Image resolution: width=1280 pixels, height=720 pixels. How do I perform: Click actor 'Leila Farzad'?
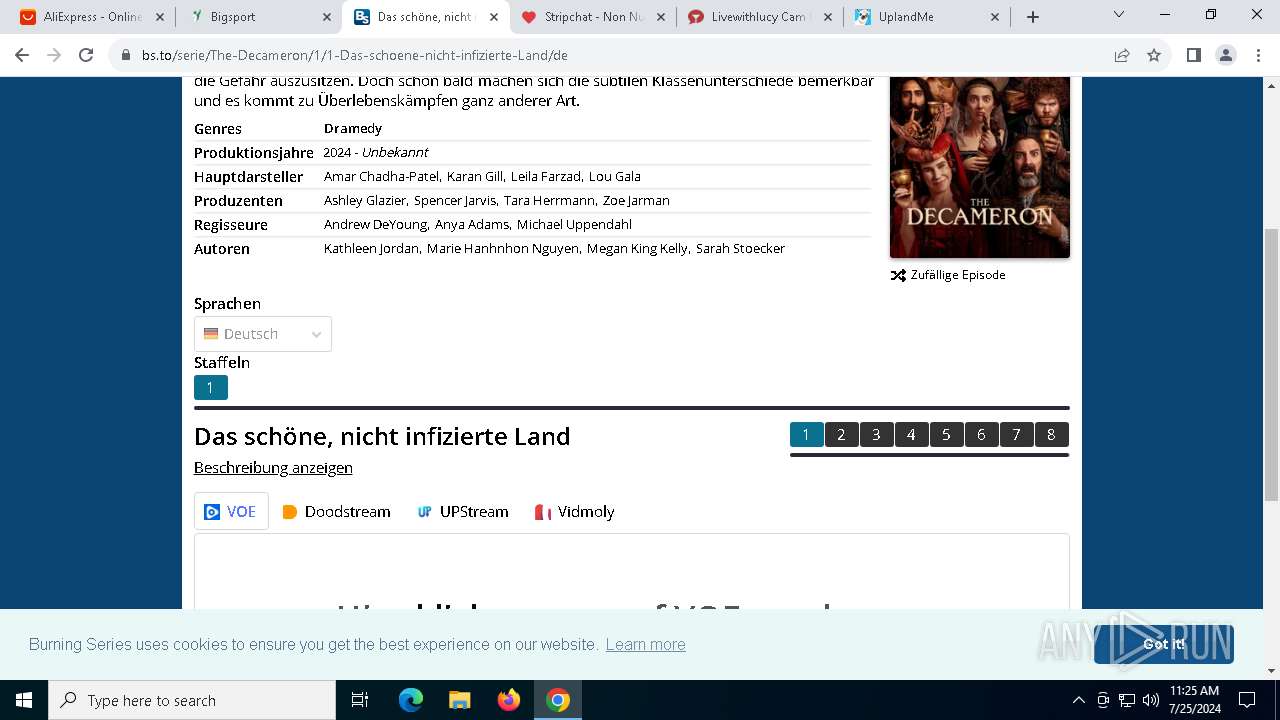[x=546, y=176]
